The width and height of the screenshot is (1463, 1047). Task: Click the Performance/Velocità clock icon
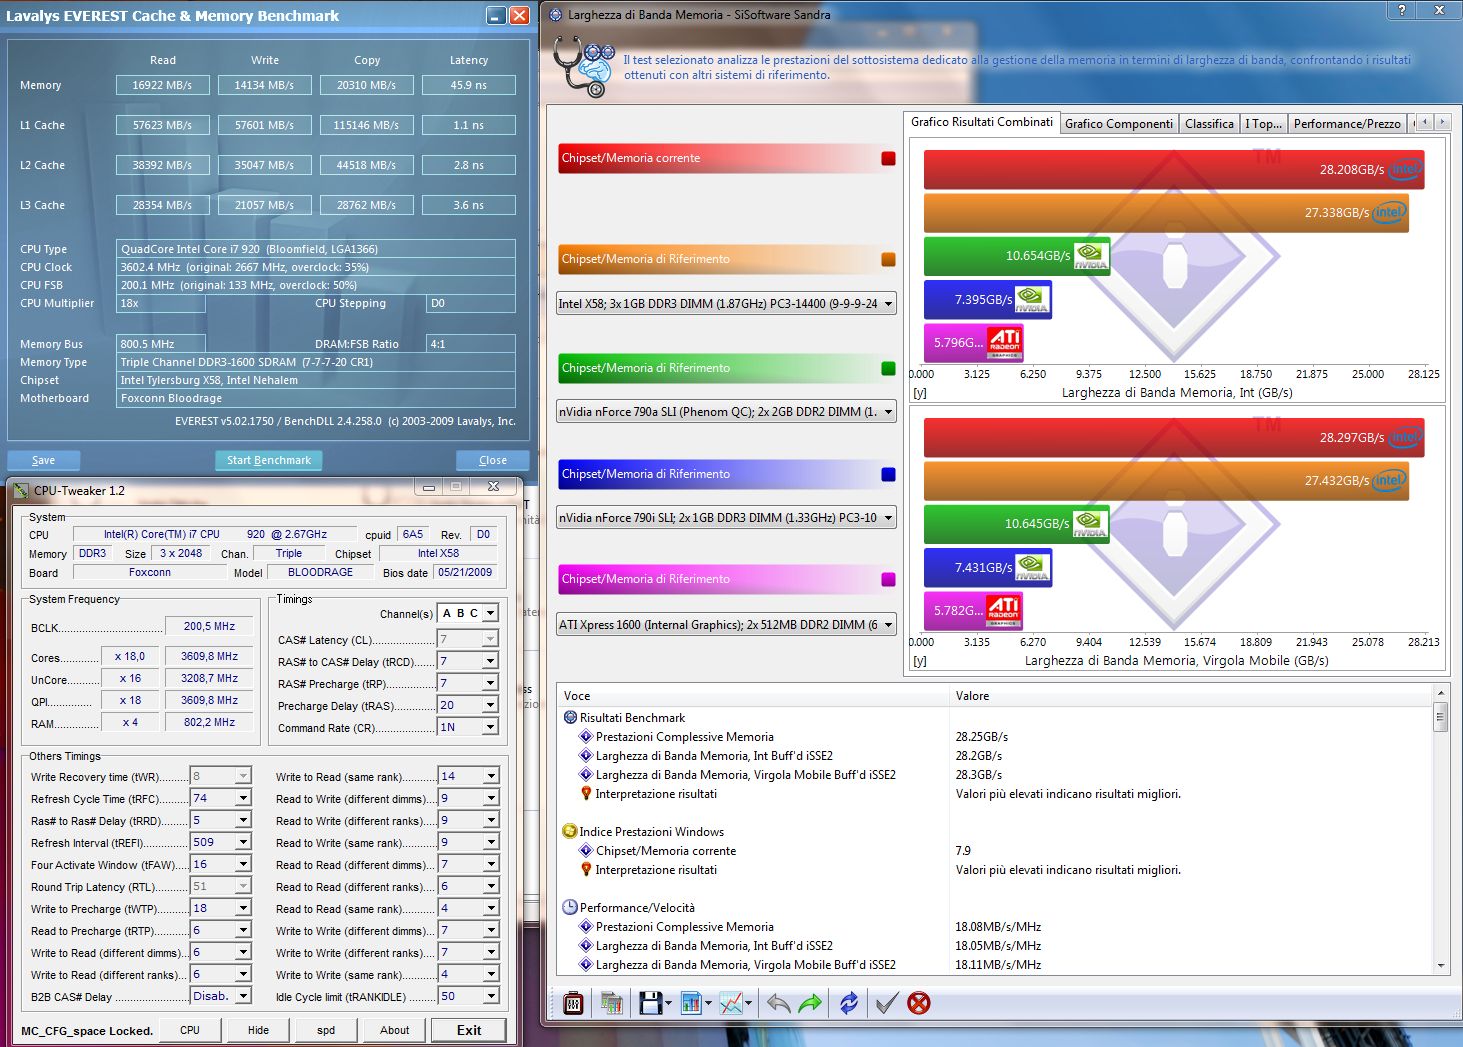click(570, 907)
